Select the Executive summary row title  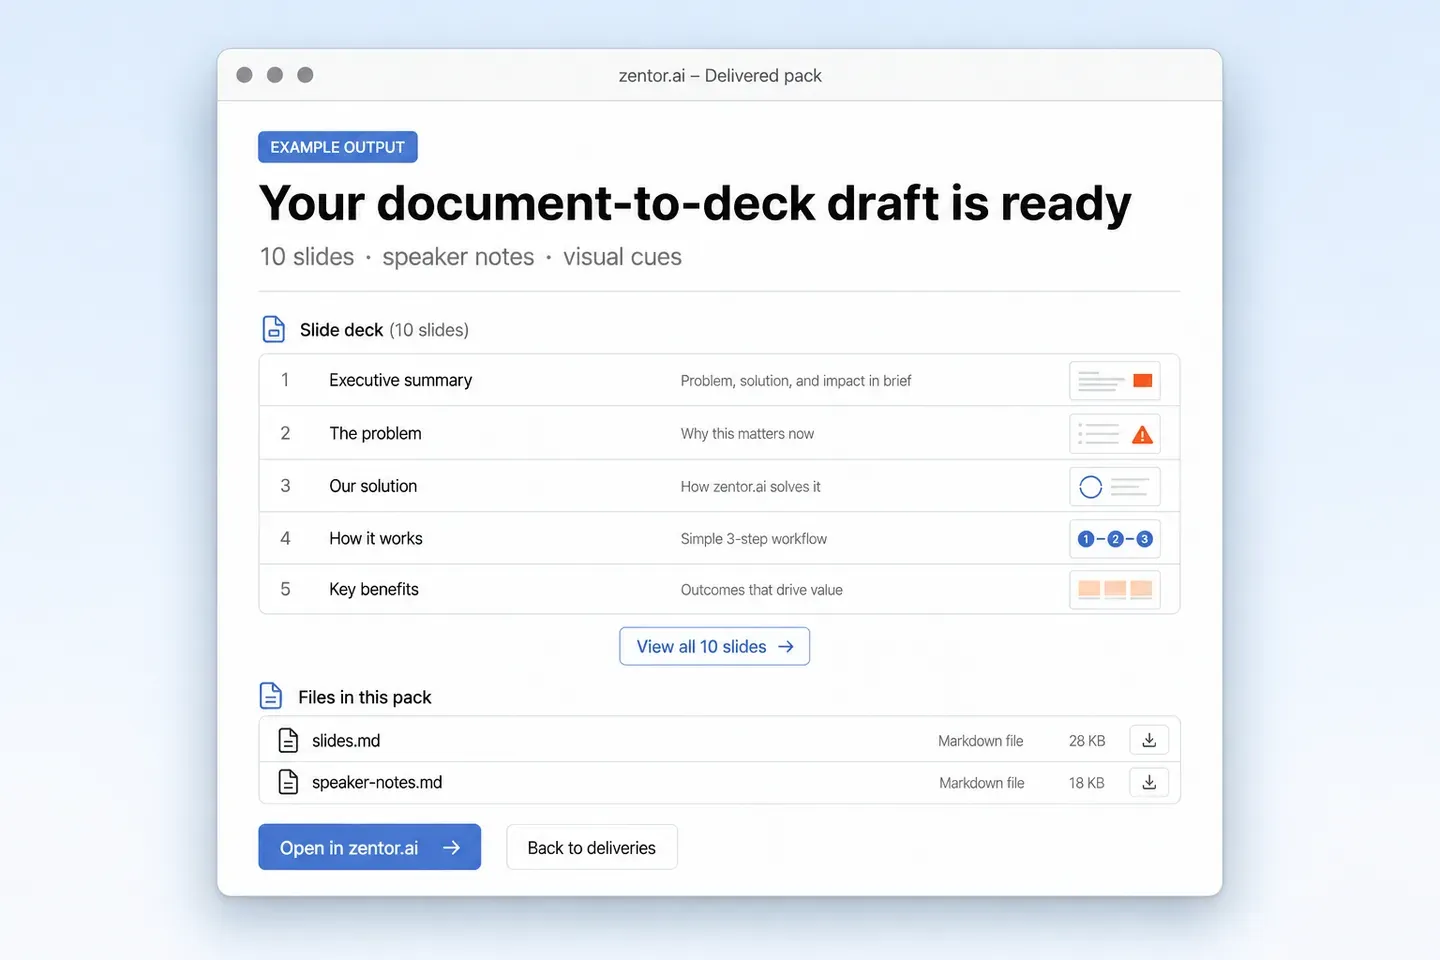(x=401, y=380)
